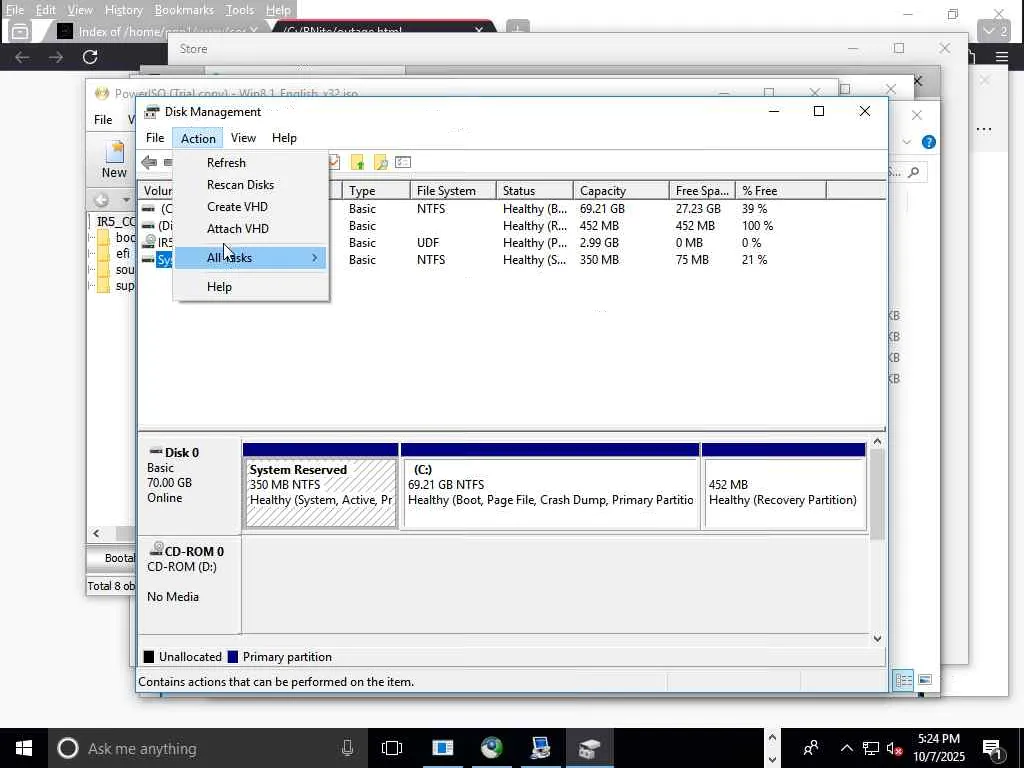Click the Disk Management taskbar icon
This screenshot has height=768, width=1024.
click(590, 748)
